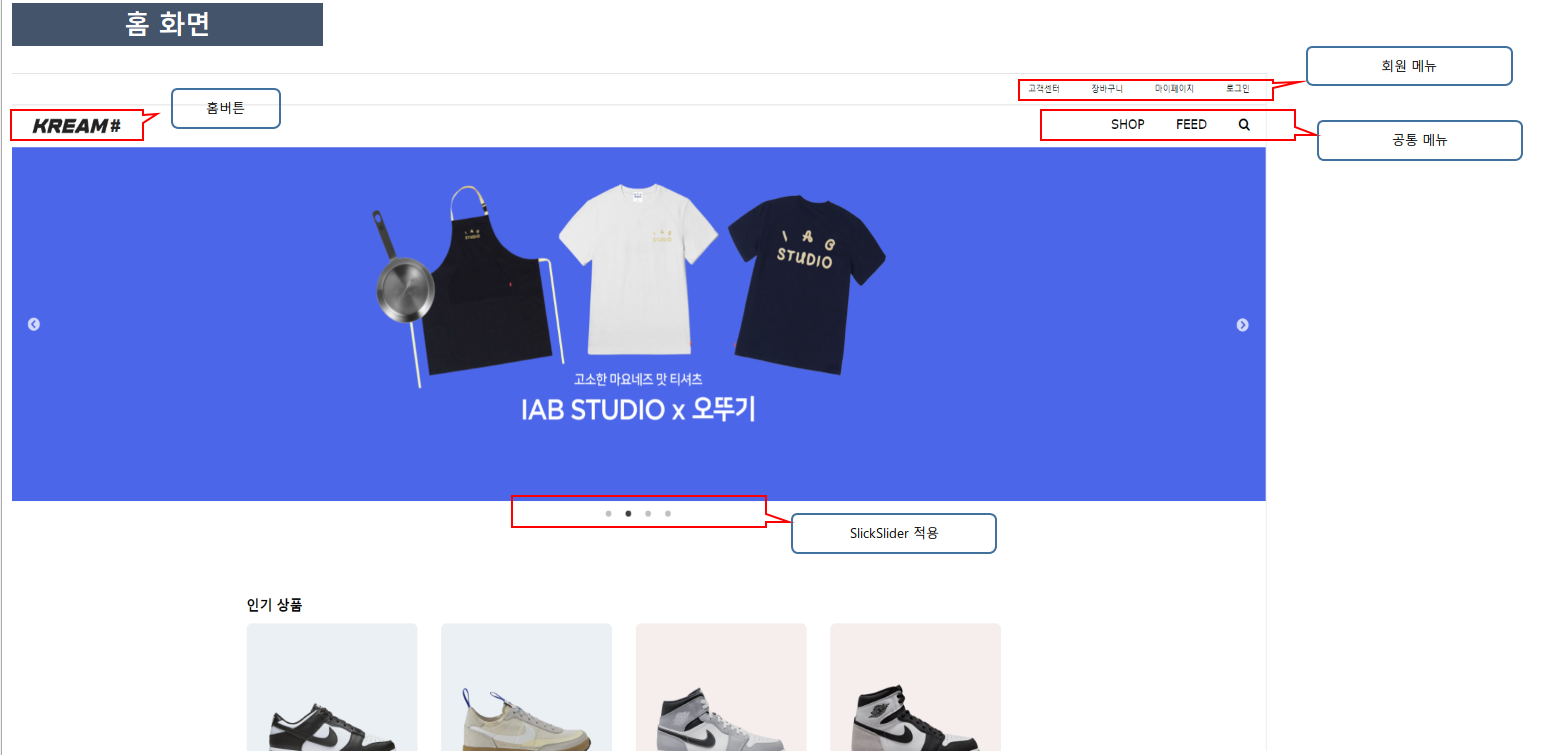Select the first slider navigation dot
Image resolution: width=1556 pixels, height=755 pixels.
pyautogui.click(x=609, y=513)
